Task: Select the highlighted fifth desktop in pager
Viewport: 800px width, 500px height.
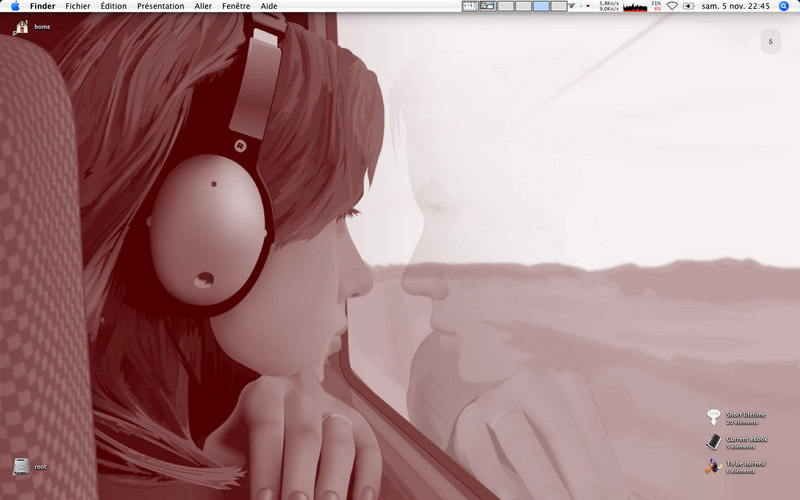Action: [541, 6]
